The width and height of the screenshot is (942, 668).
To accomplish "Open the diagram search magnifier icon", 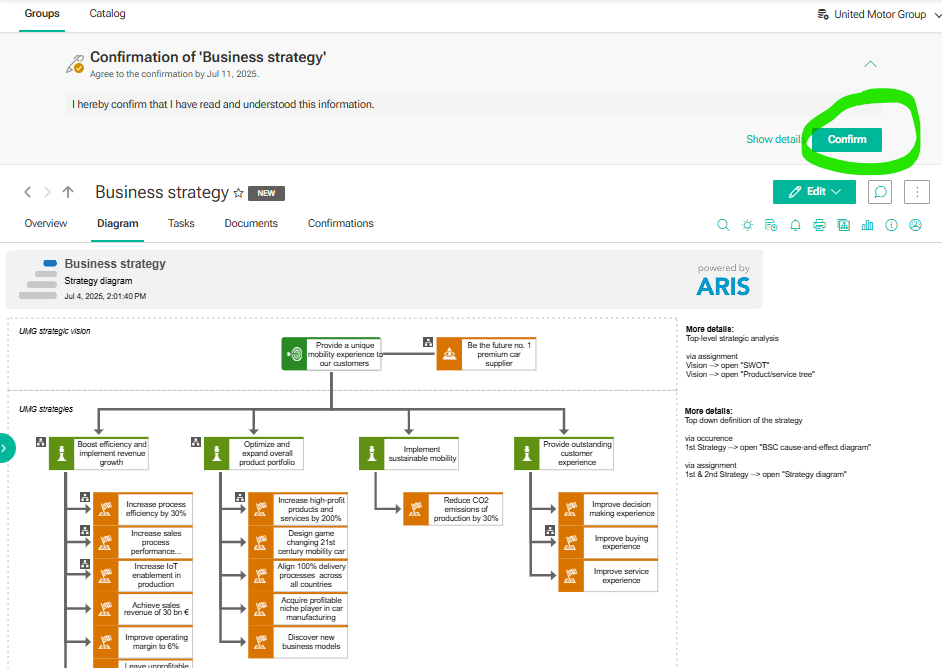I will pyautogui.click(x=723, y=225).
